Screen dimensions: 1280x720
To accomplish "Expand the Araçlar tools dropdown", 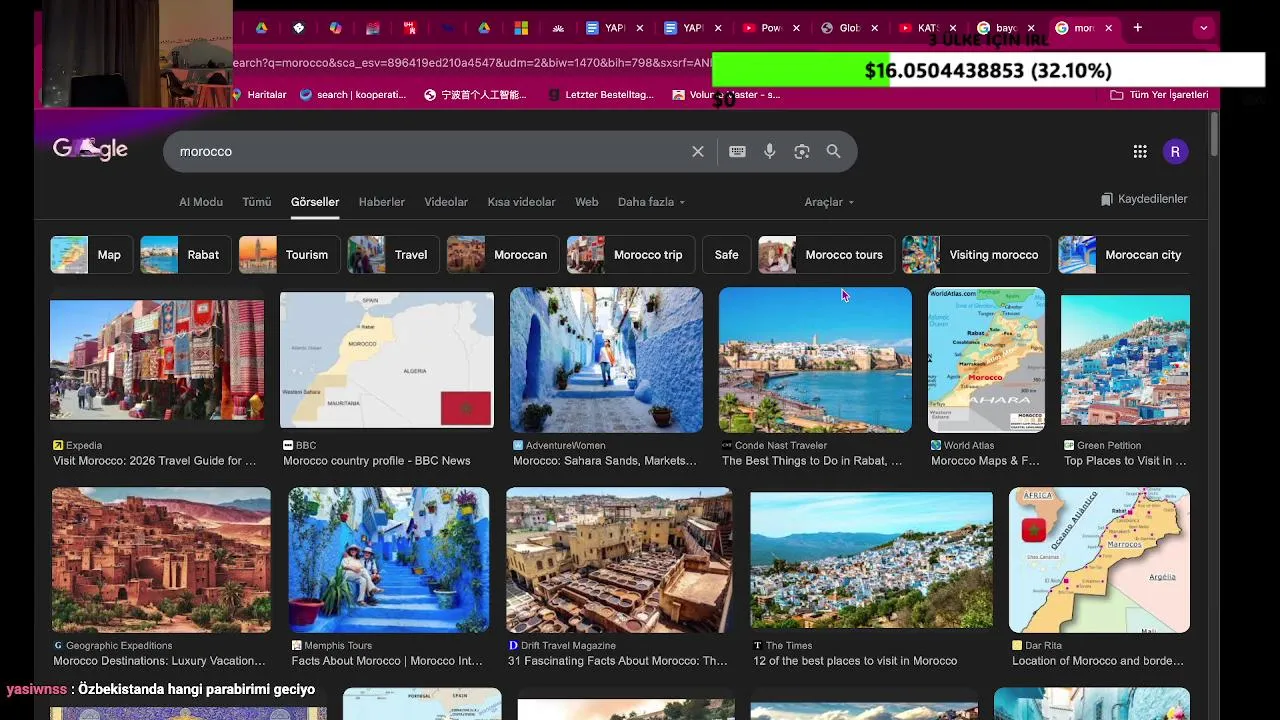I will click(829, 202).
